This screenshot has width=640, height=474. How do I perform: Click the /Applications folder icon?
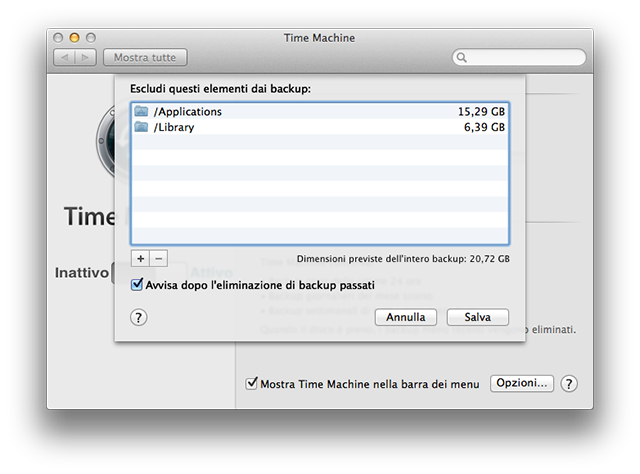point(141,111)
